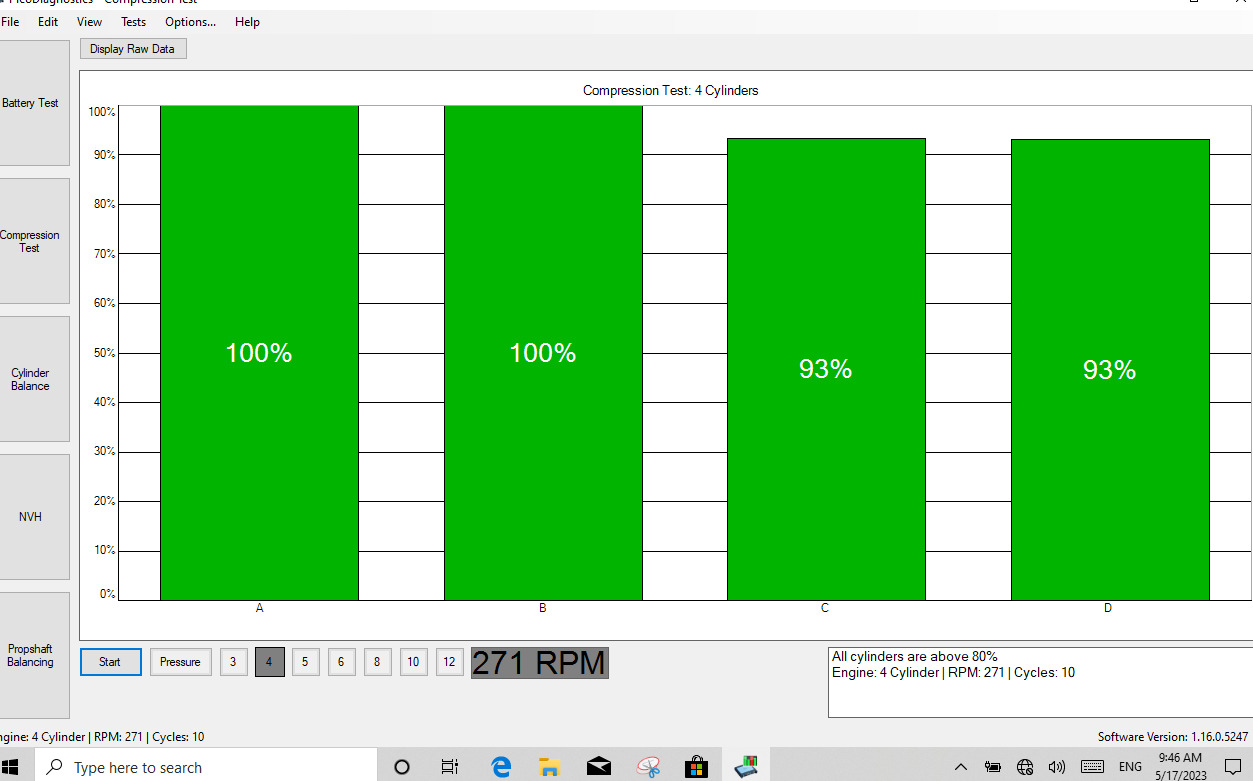1253x781 pixels.
Task: Open the File menu
Action: [10, 22]
